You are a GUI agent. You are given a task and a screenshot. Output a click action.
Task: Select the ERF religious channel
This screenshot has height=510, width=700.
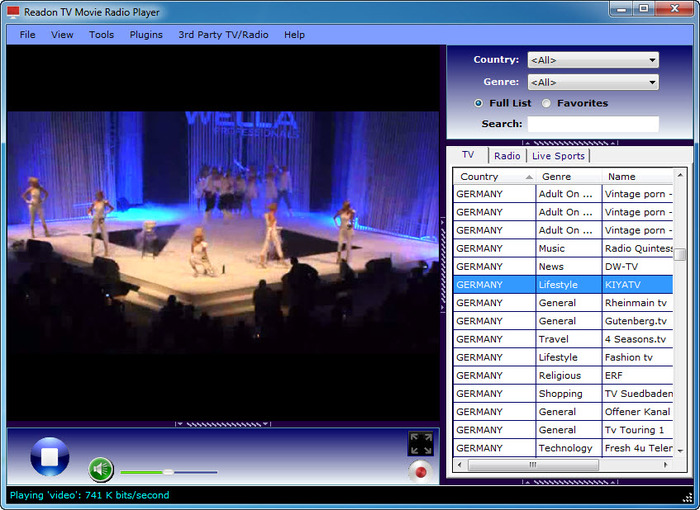click(x=563, y=375)
